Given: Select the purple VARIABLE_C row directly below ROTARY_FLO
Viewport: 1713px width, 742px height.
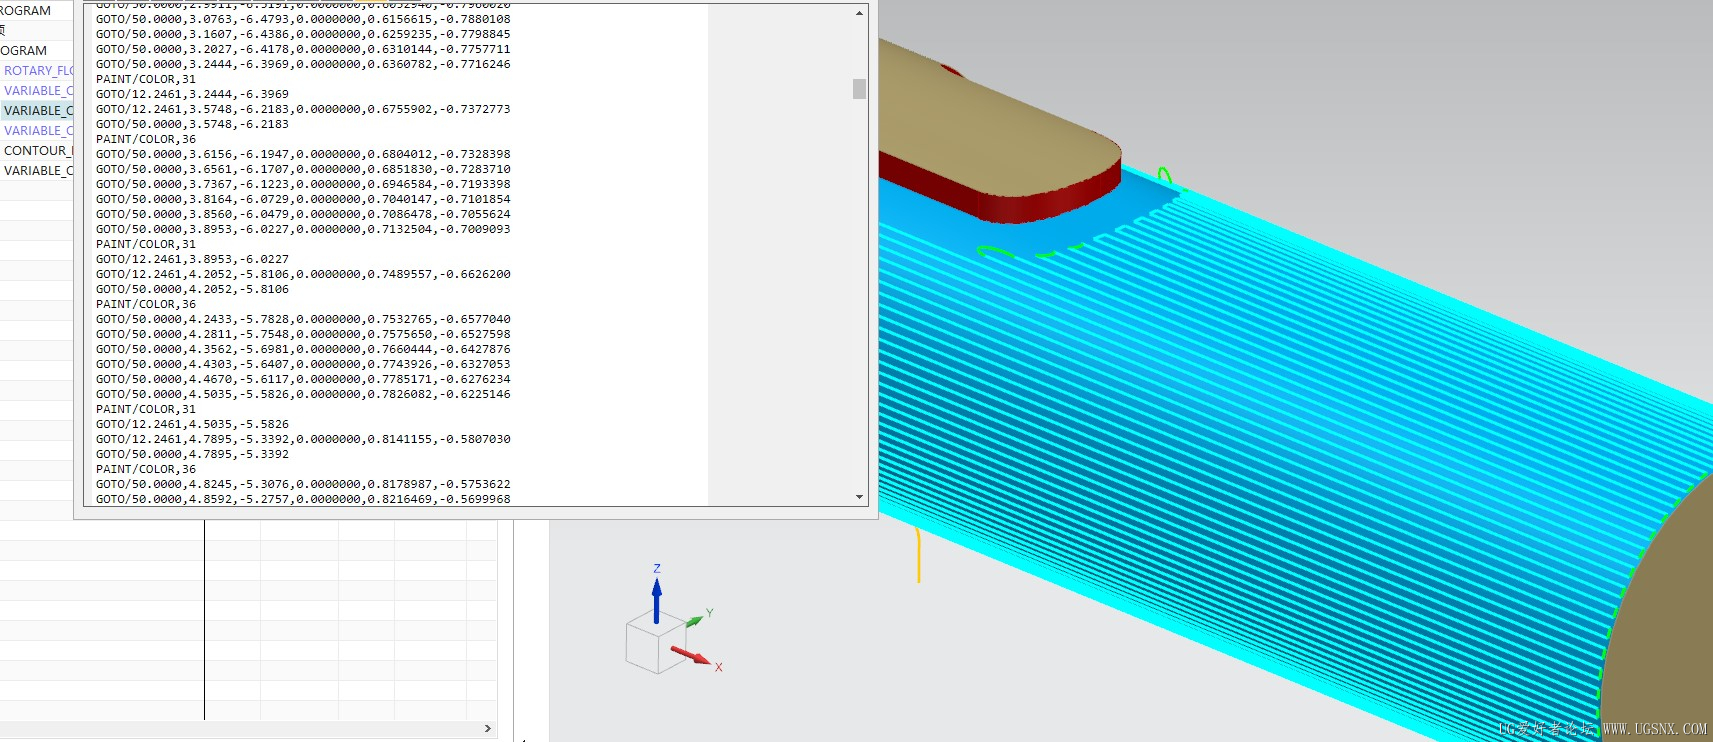Looking at the screenshot, I should 38,91.
